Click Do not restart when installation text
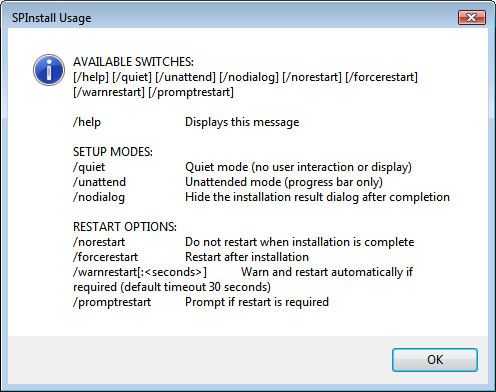496x392 pixels. [x=299, y=242]
